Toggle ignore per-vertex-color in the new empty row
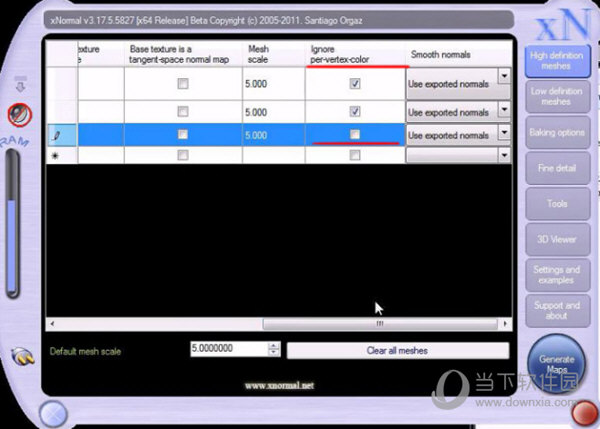 click(x=355, y=155)
